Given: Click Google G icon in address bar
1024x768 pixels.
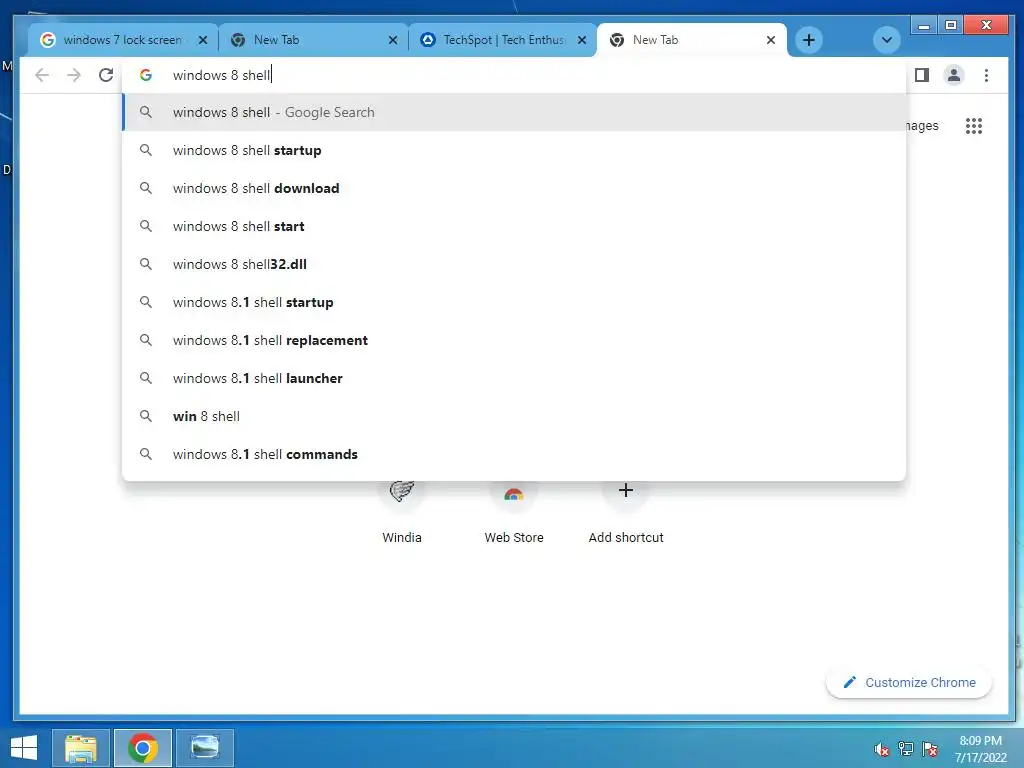Looking at the screenshot, I should coord(146,75).
